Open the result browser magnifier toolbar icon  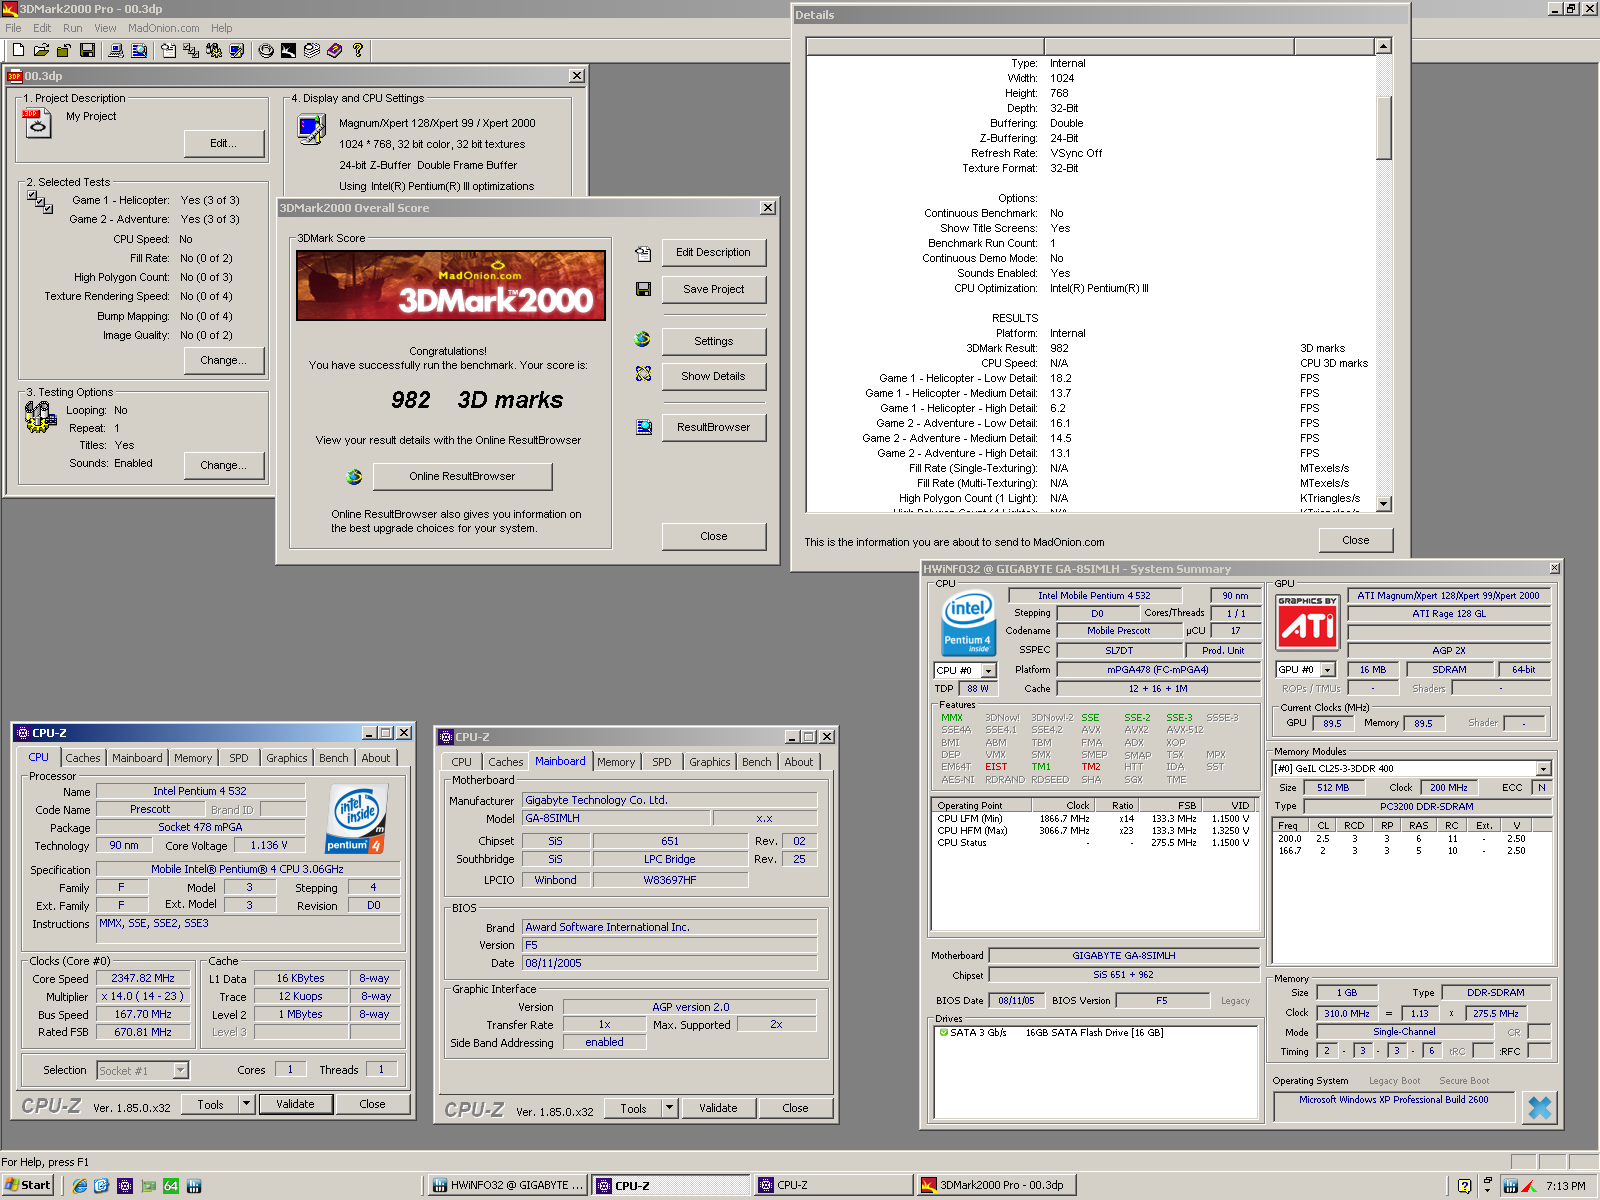point(139,50)
